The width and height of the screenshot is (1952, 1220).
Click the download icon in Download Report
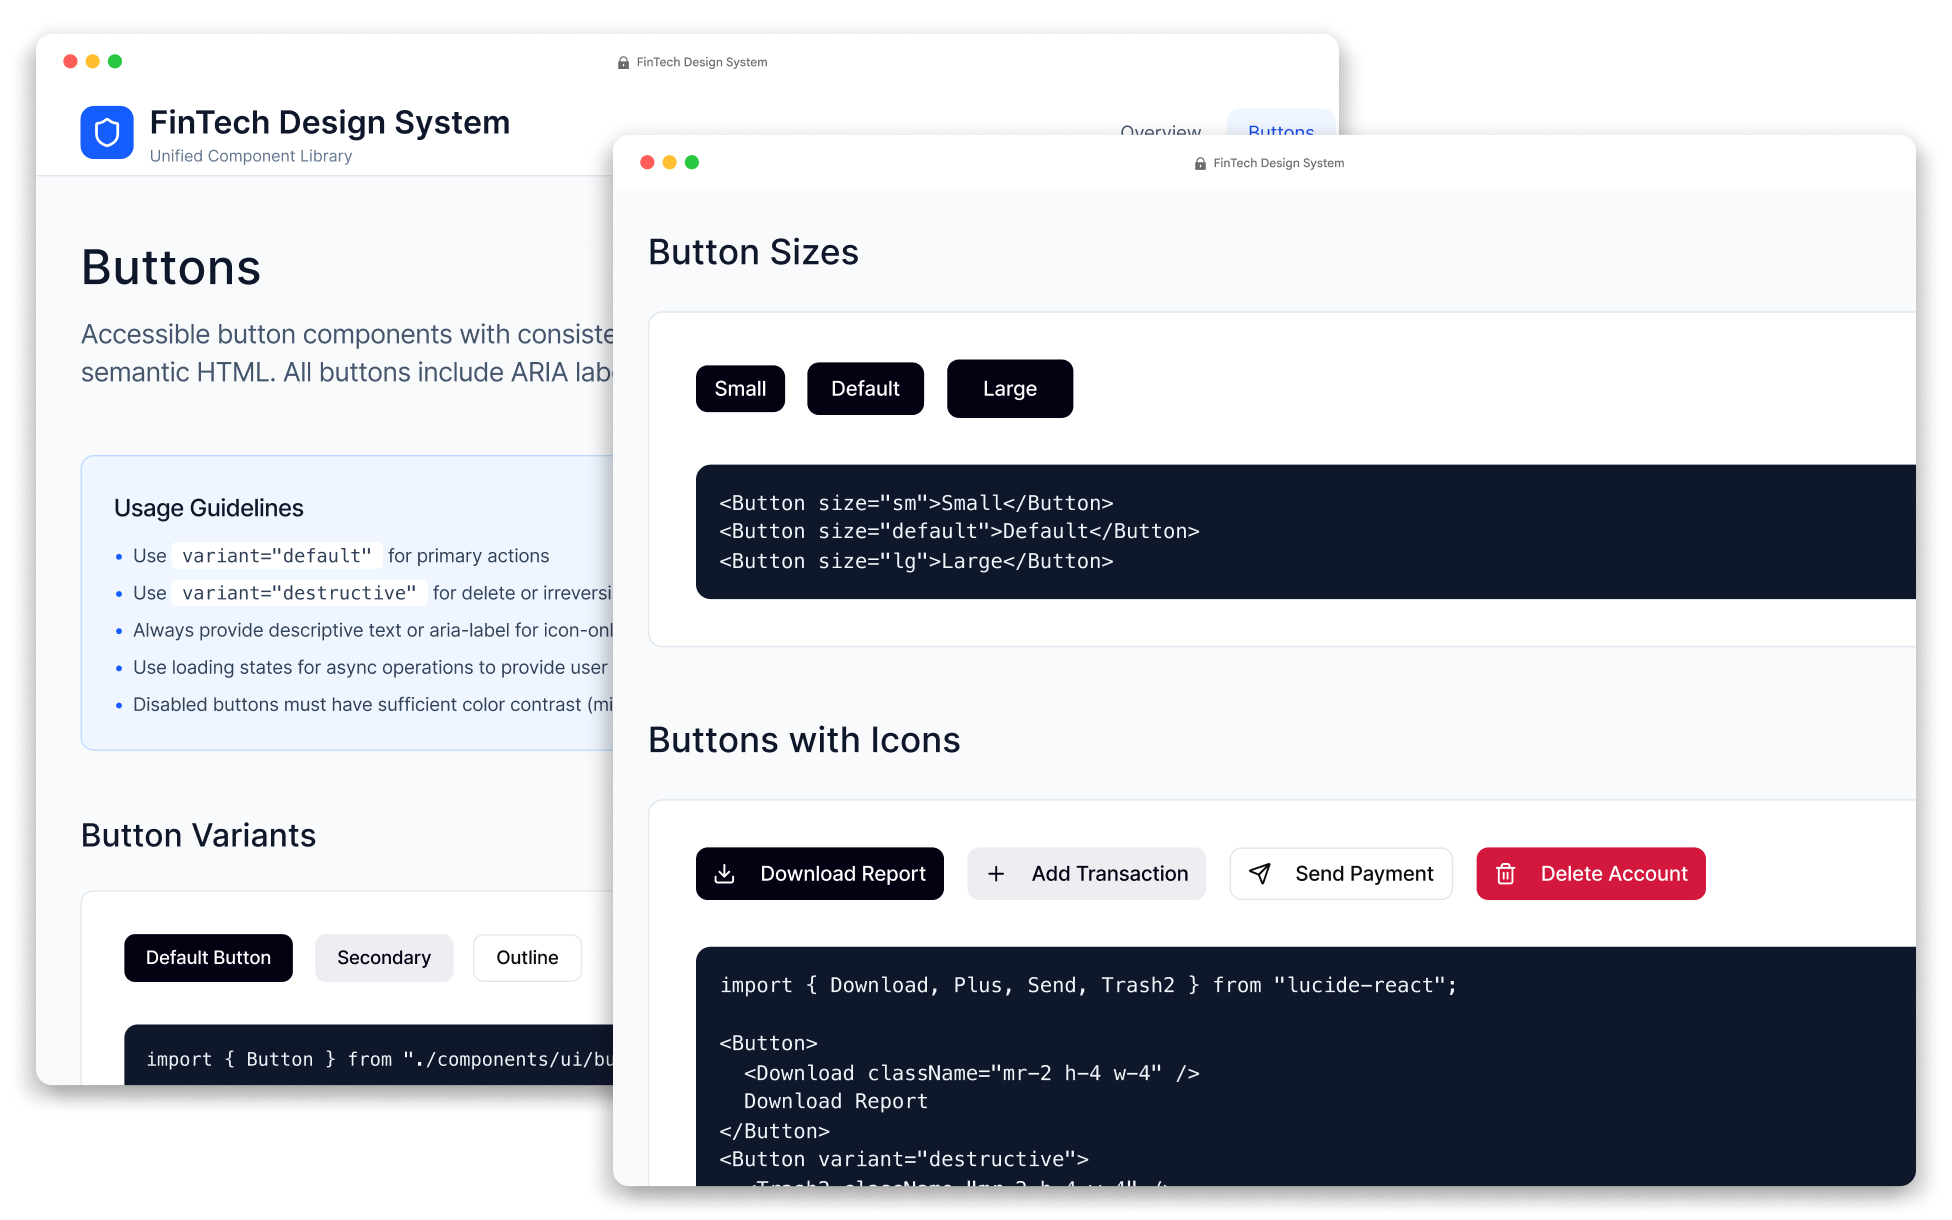click(x=725, y=874)
